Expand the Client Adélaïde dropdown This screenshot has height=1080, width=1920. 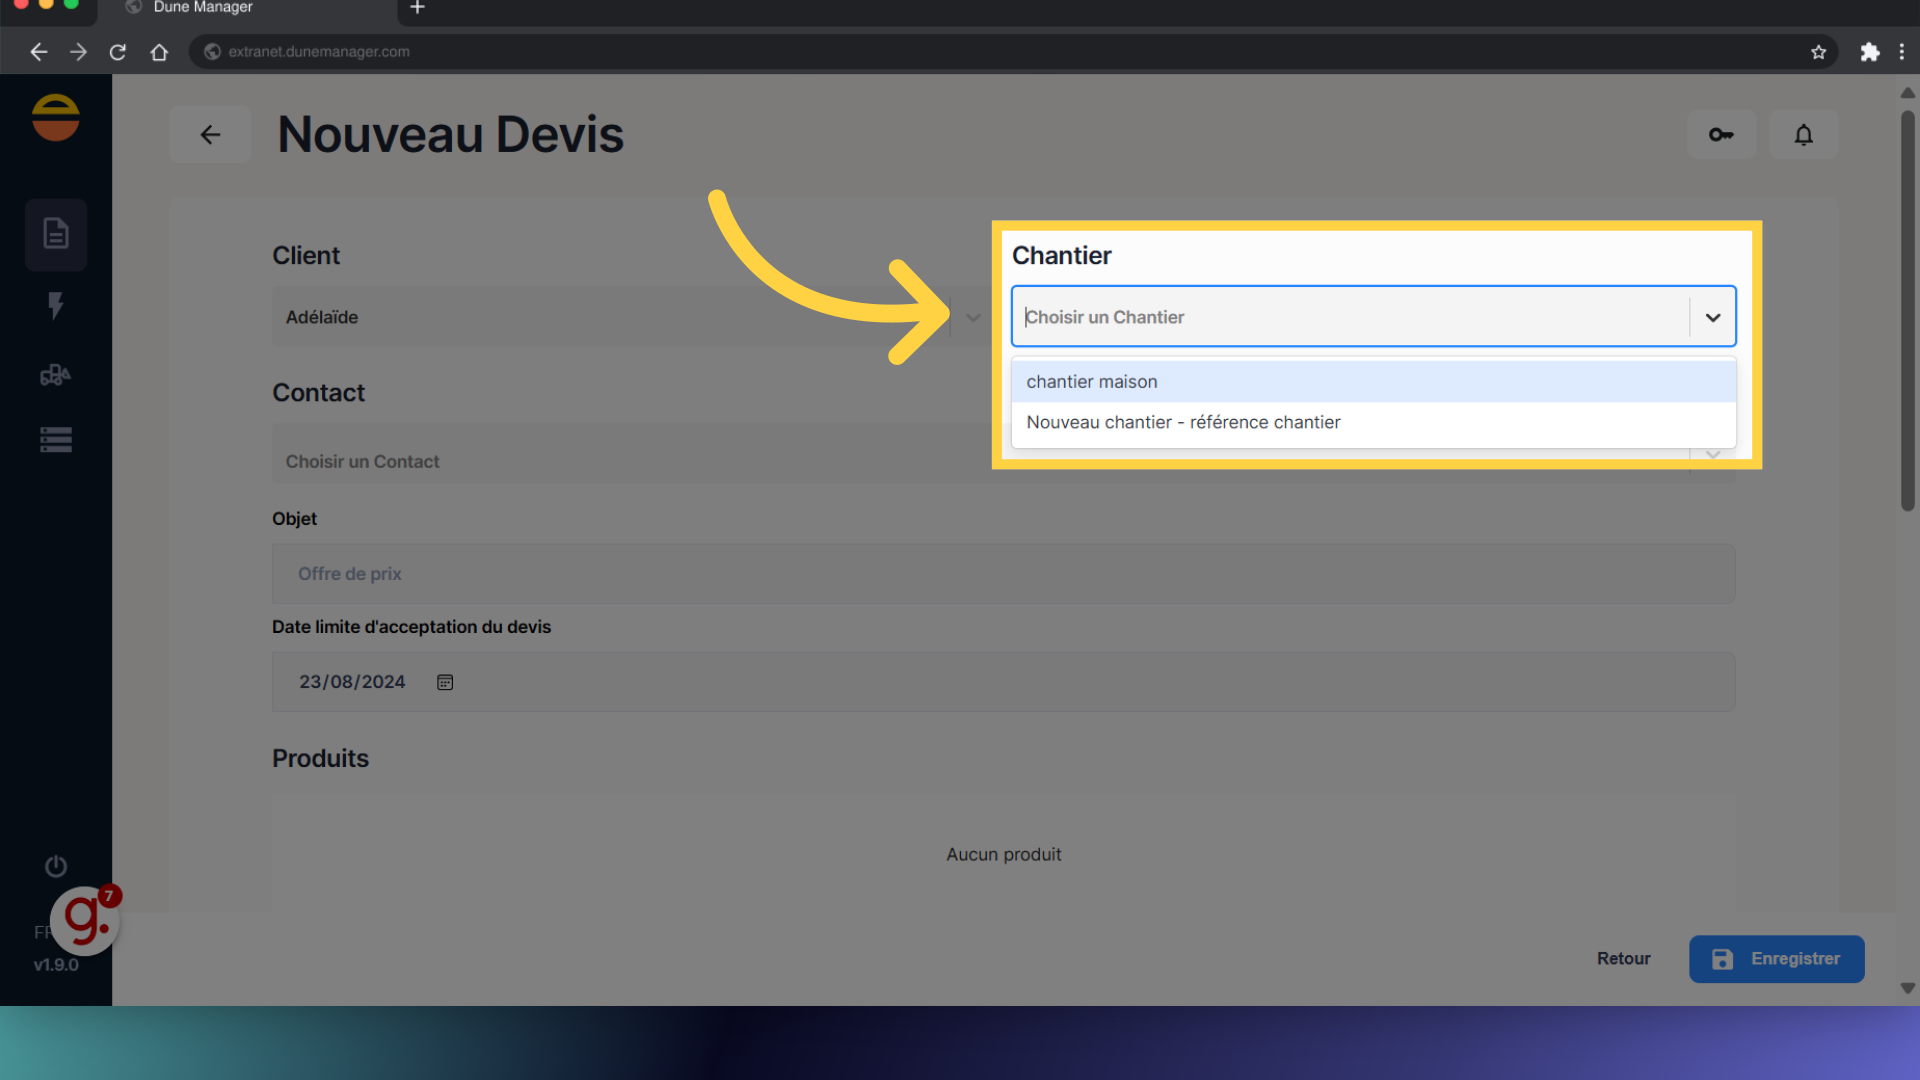(x=972, y=317)
